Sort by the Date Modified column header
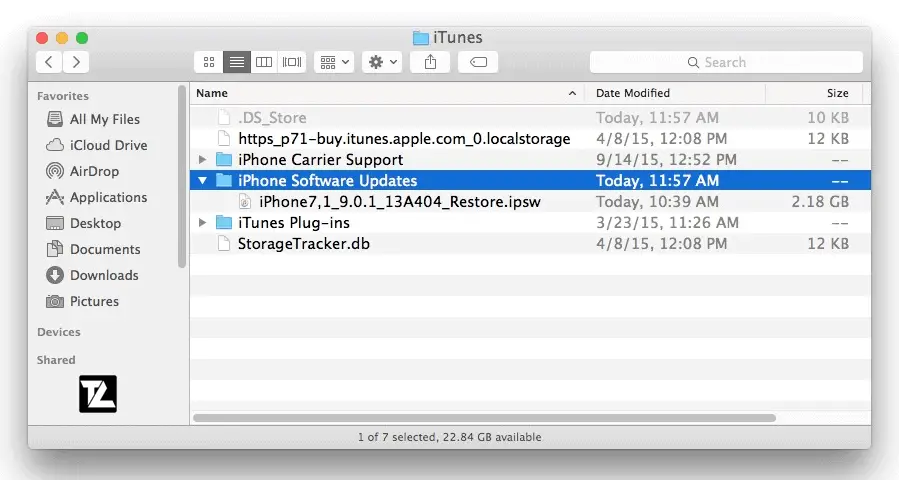 675,93
